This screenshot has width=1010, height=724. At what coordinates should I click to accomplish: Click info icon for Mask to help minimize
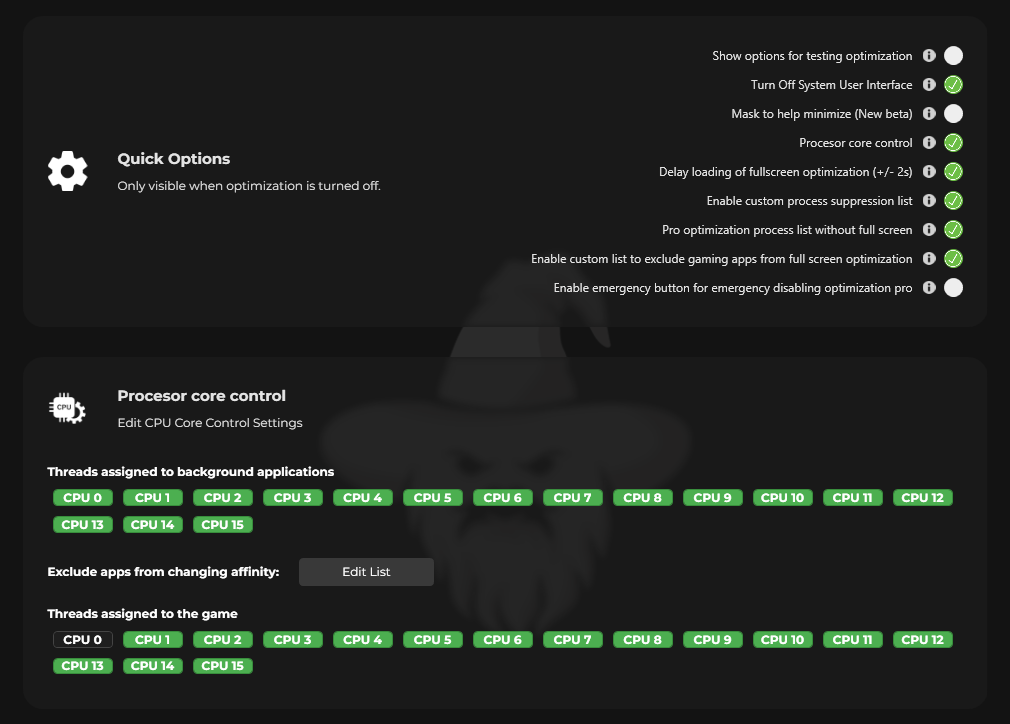(x=929, y=114)
